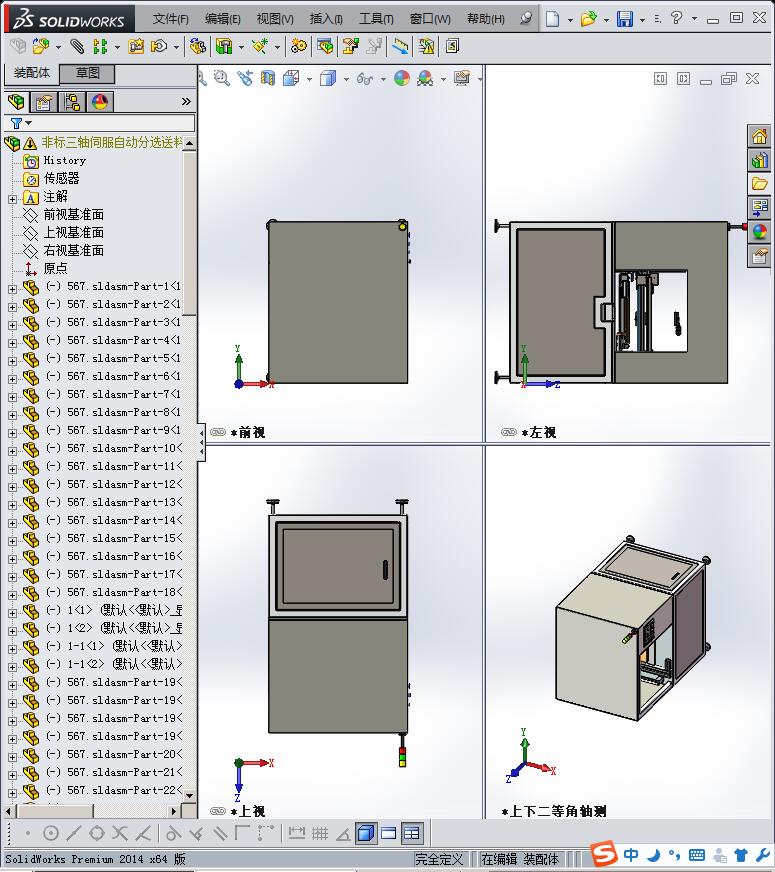The image size is (775, 872).
Task: Toggle the four view layout button
Action: [x=411, y=833]
